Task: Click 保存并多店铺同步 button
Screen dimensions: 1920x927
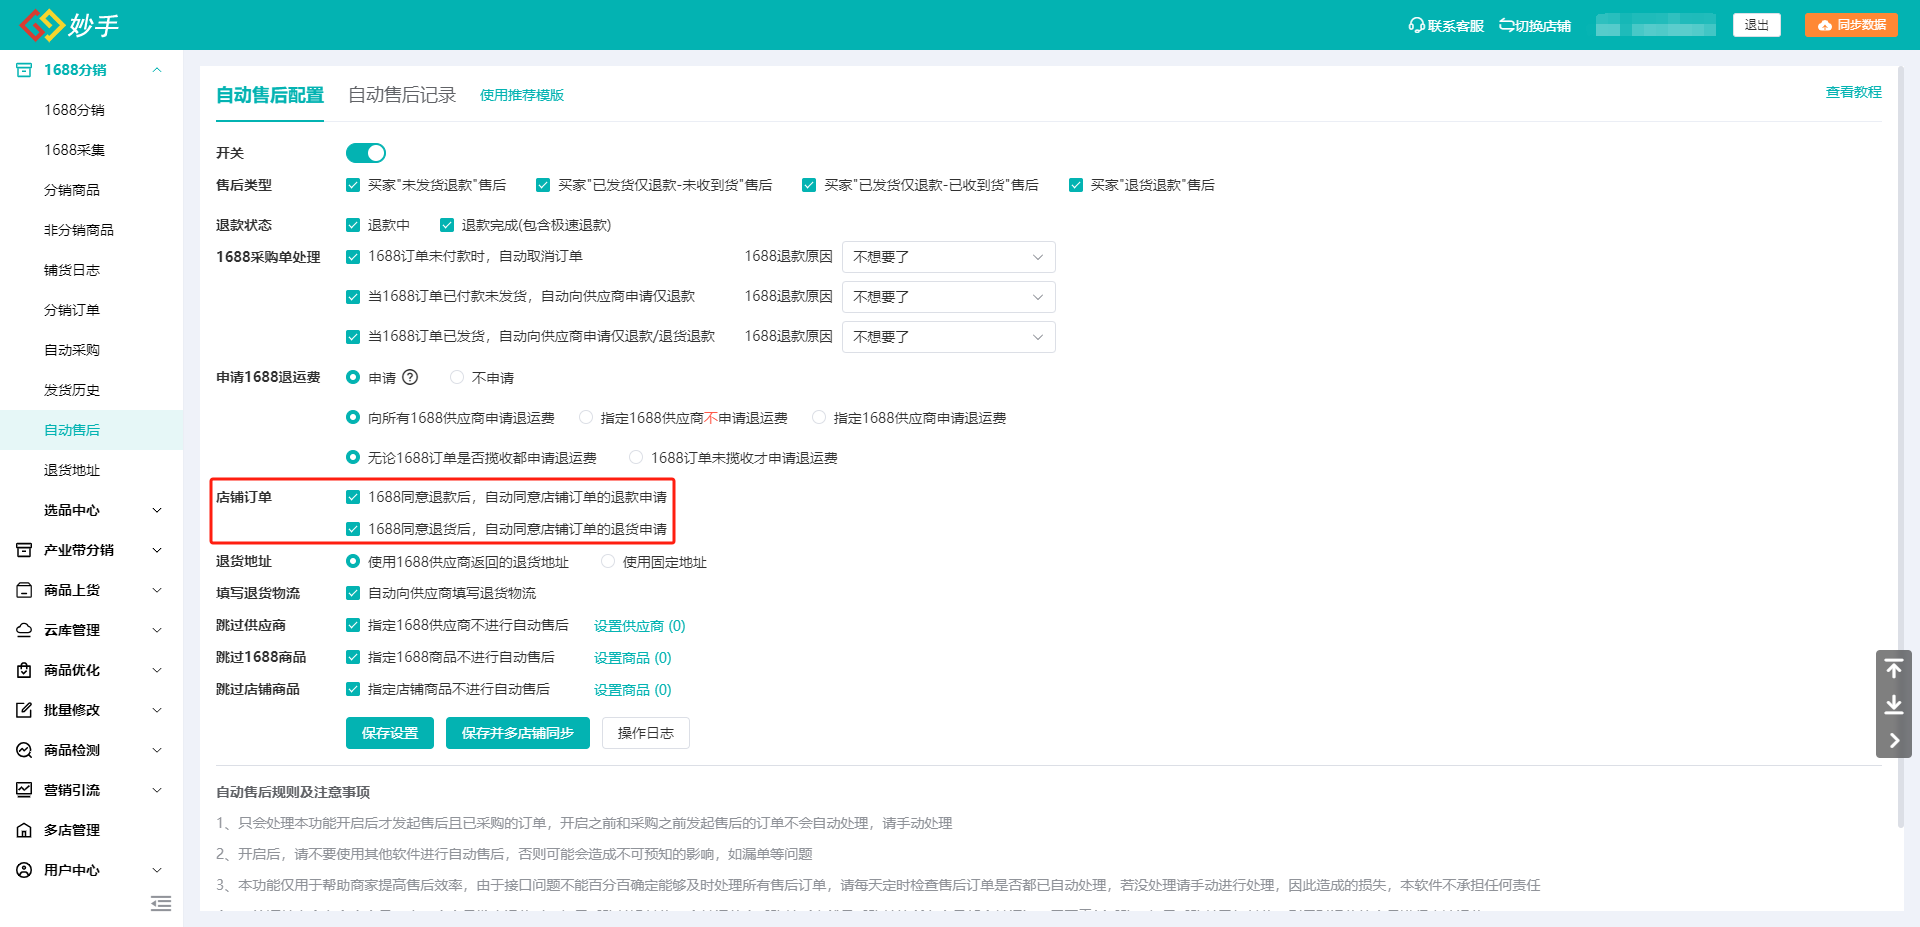Action: pyautogui.click(x=518, y=733)
